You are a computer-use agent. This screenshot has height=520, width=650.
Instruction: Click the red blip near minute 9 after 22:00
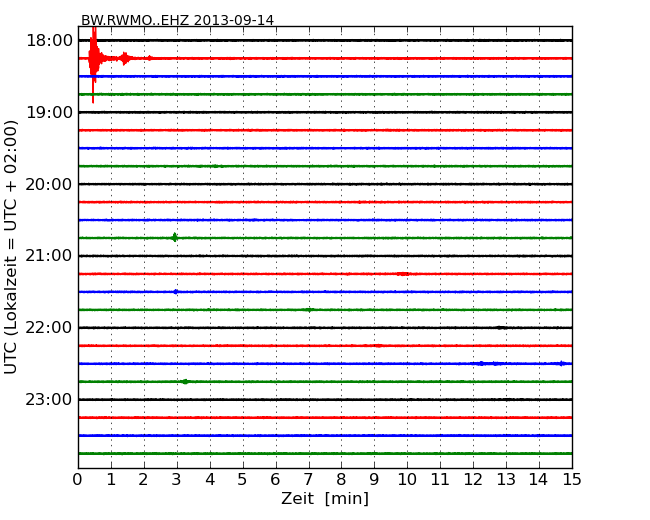[x=378, y=346]
